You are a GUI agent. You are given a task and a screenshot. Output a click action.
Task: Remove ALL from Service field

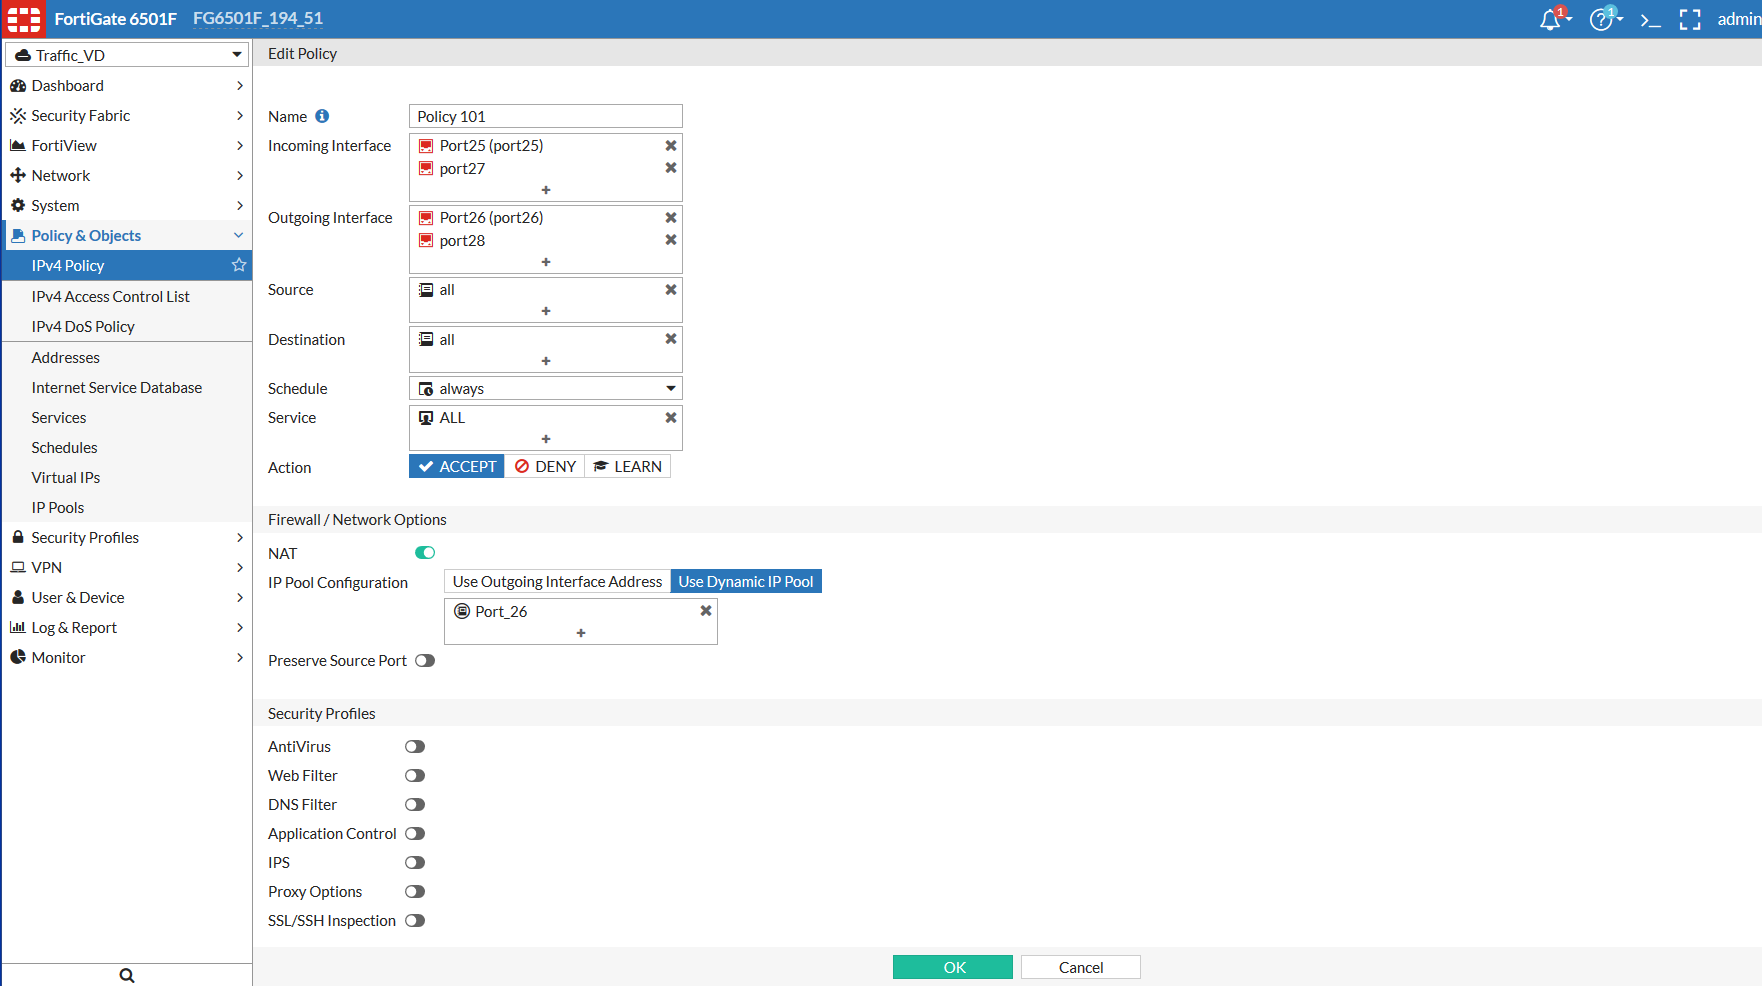pyautogui.click(x=671, y=417)
